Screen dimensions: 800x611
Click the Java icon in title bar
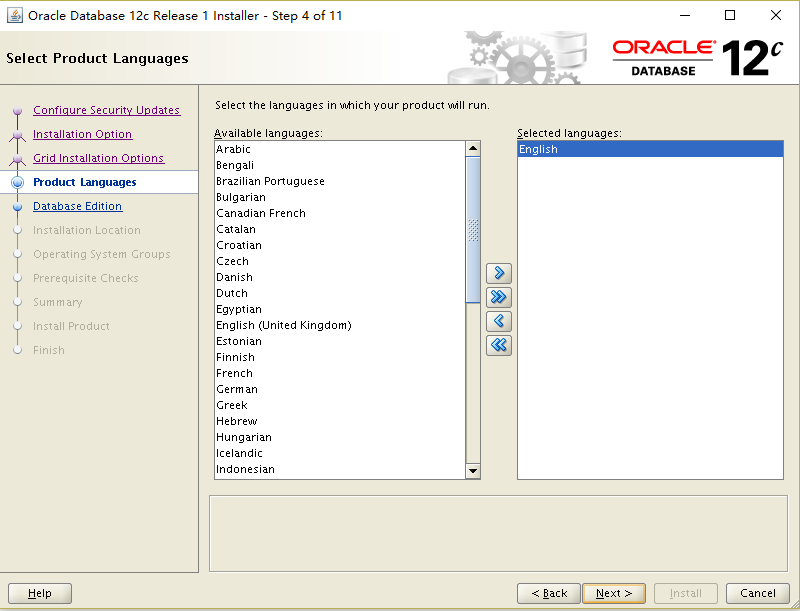tap(15, 15)
